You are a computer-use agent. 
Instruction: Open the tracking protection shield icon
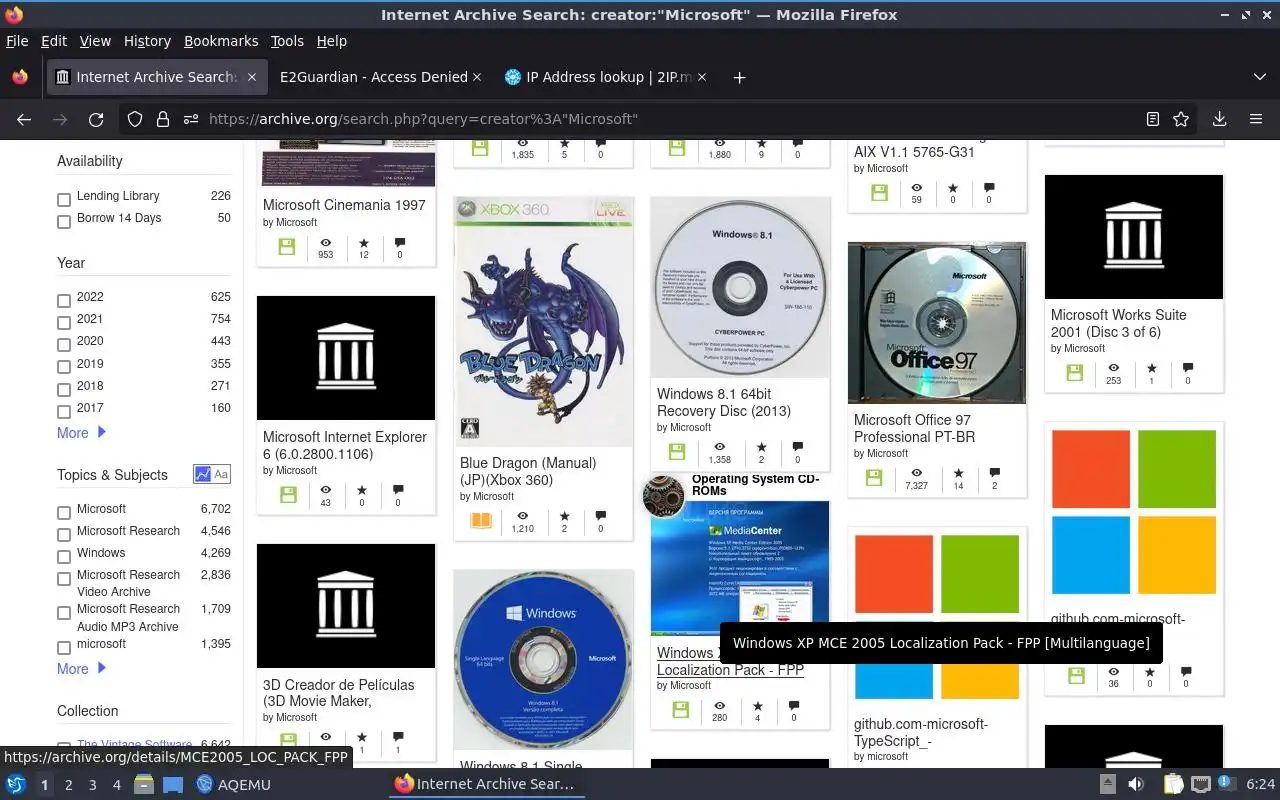point(135,119)
